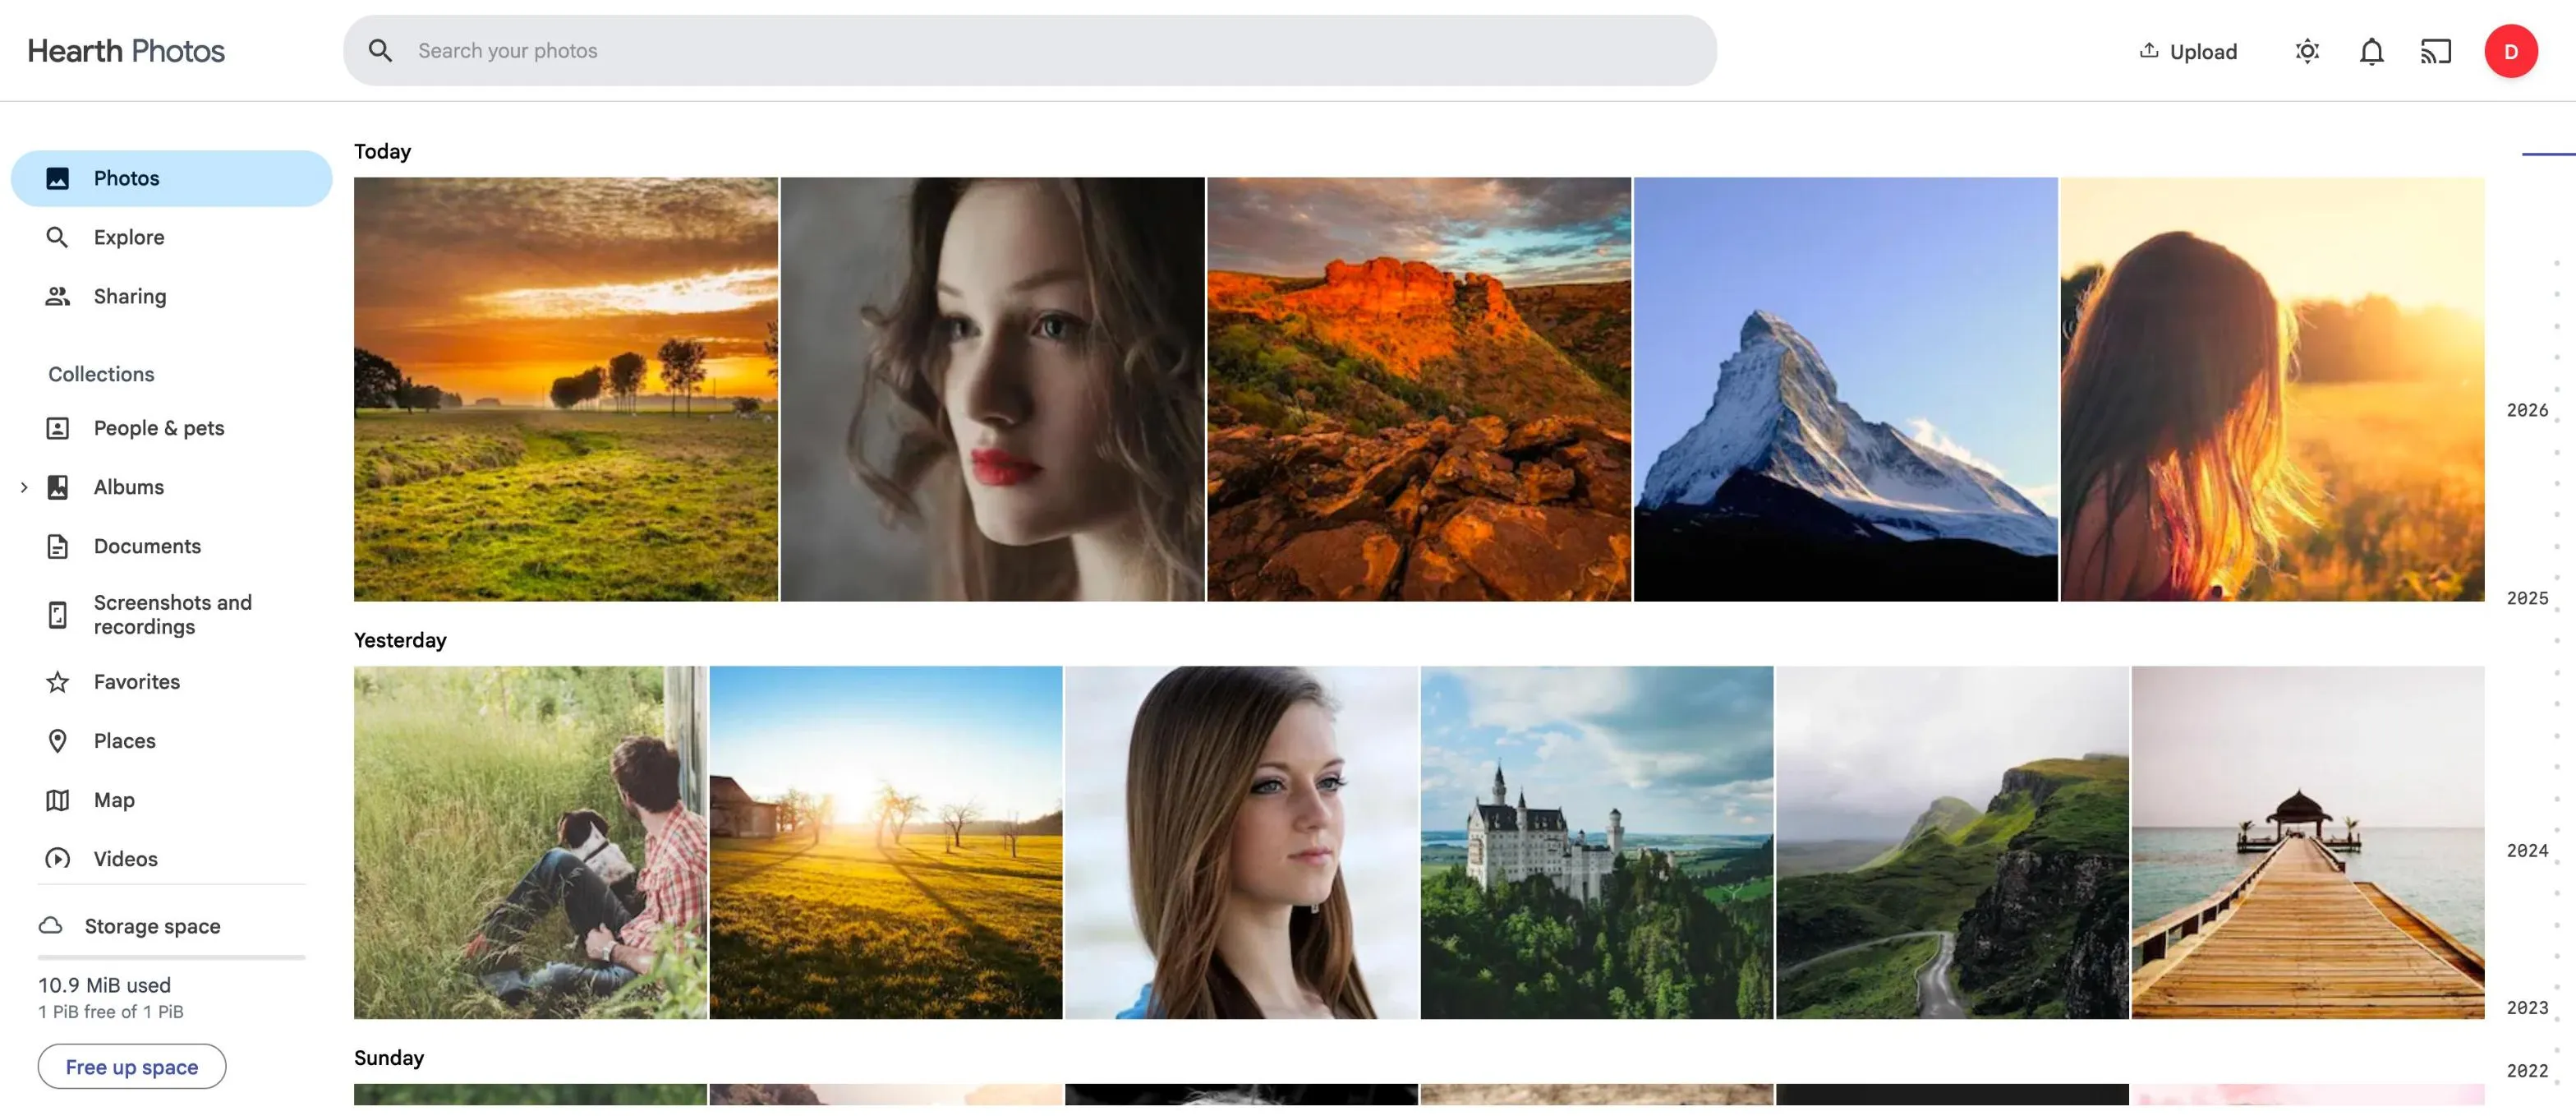Click the Albums bookmark icon

(58, 487)
